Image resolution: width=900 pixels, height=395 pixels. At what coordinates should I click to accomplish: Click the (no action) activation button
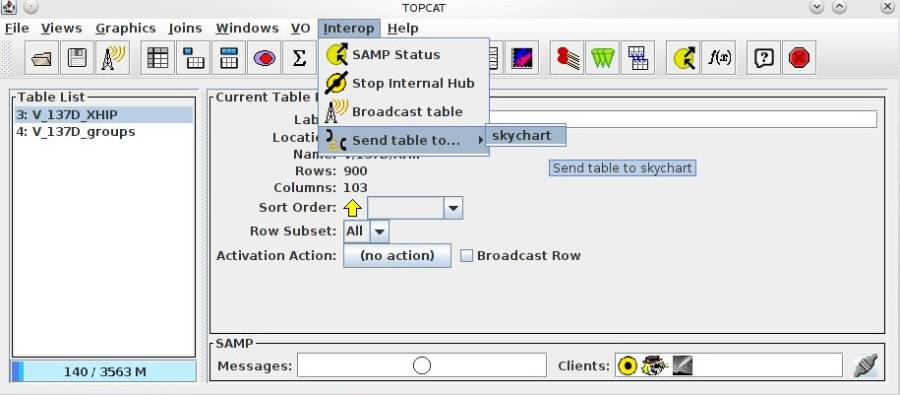[x=397, y=255]
